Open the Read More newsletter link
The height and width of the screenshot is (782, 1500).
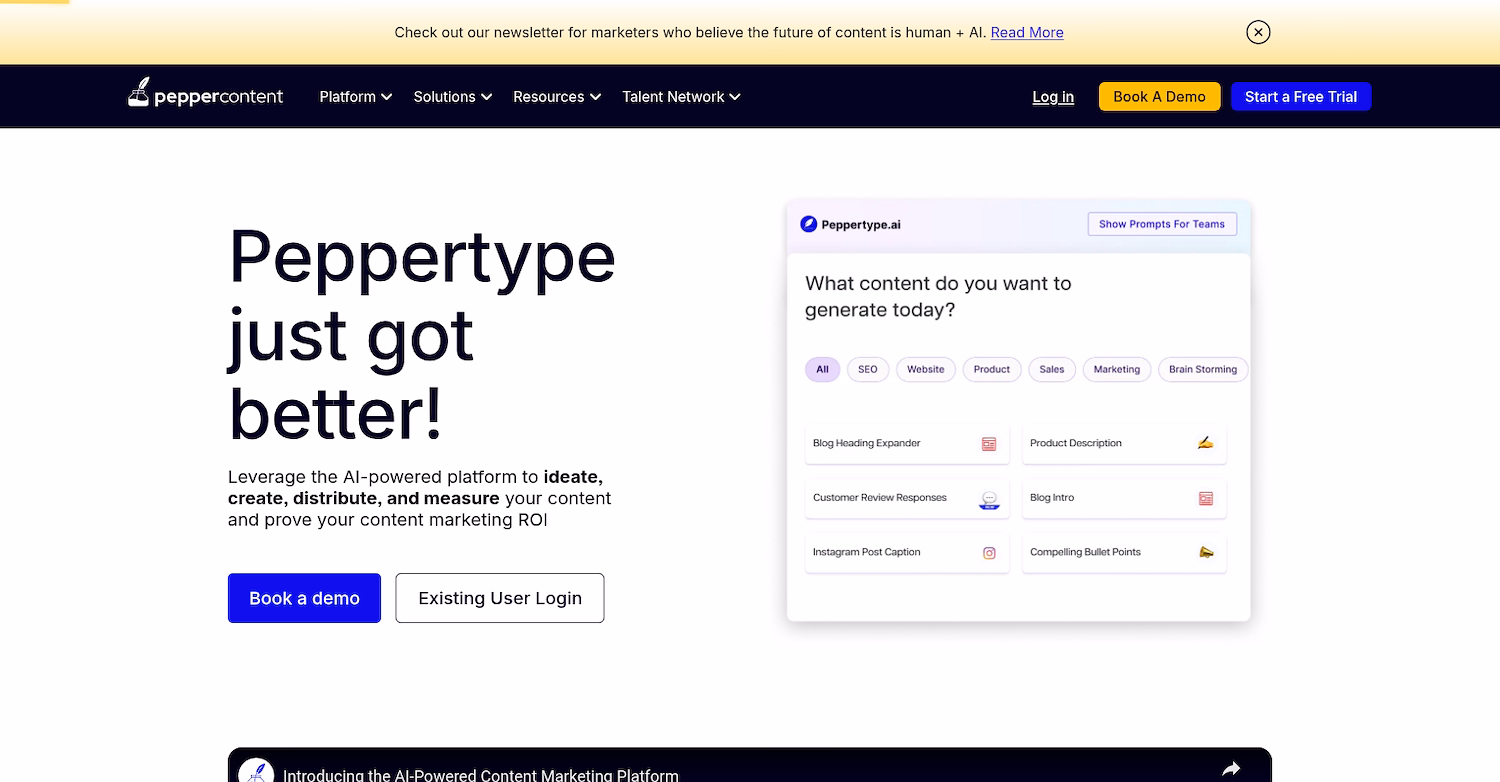coord(1026,32)
